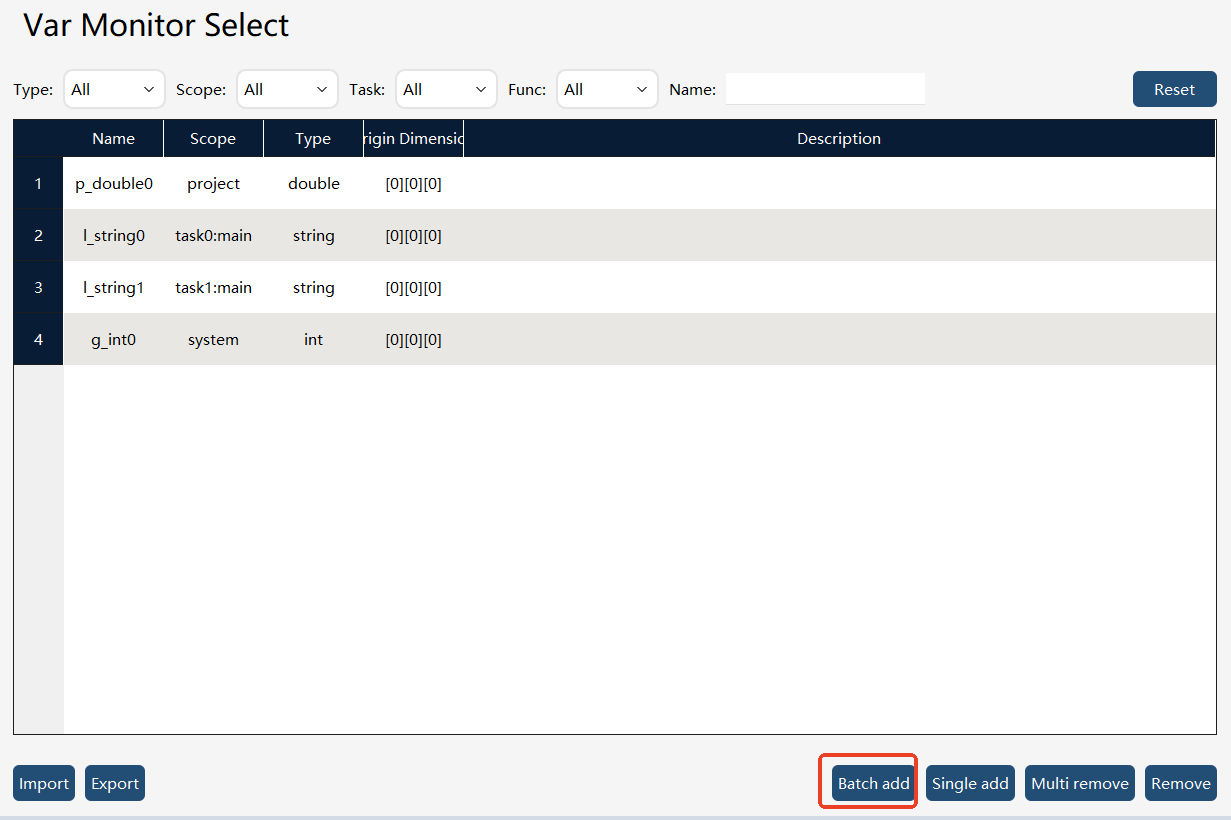
Task: Sort by the Scope column header
Action: 213,139
